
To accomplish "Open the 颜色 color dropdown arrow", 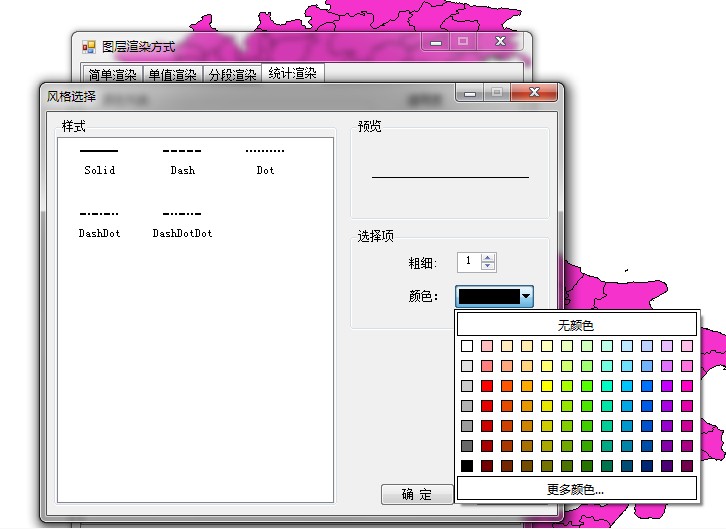I will pyautogui.click(x=527, y=296).
